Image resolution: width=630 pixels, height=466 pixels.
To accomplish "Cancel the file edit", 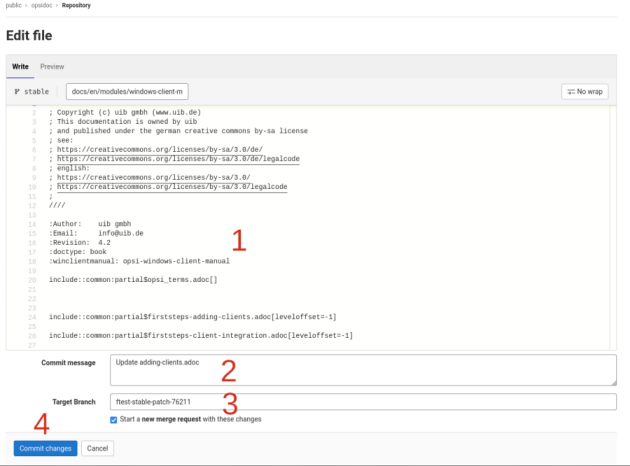I will pos(97,448).
